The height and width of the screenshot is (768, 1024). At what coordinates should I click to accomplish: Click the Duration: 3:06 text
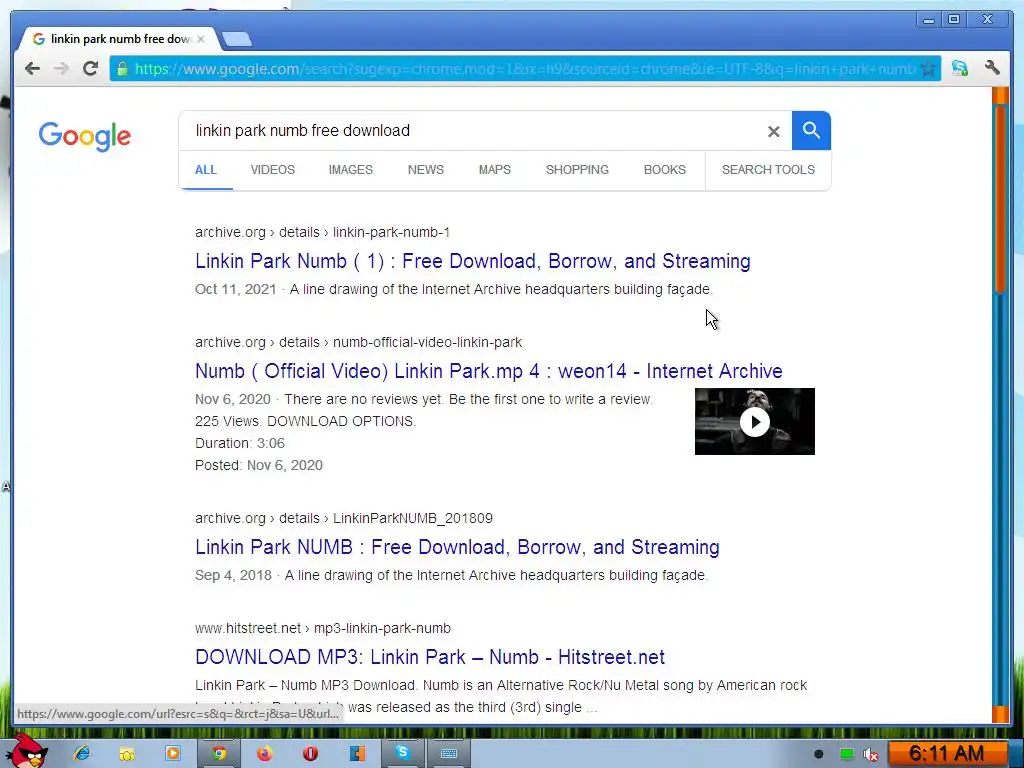click(240, 443)
